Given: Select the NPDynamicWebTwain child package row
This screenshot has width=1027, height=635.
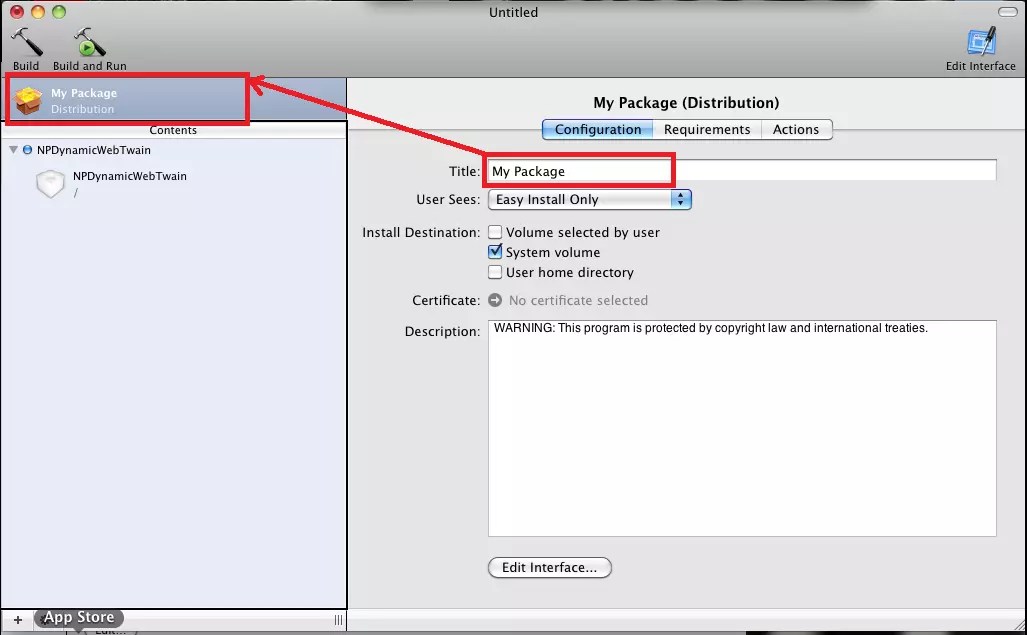Looking at the screenshot, I should pos(174,184).
